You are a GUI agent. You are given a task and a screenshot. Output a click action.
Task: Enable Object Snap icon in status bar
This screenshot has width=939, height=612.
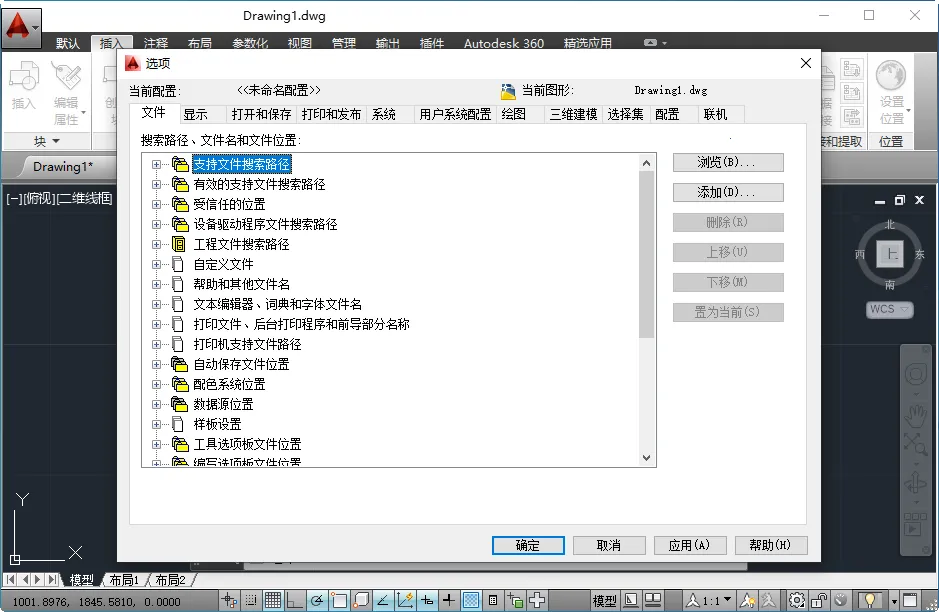point(339,600)
